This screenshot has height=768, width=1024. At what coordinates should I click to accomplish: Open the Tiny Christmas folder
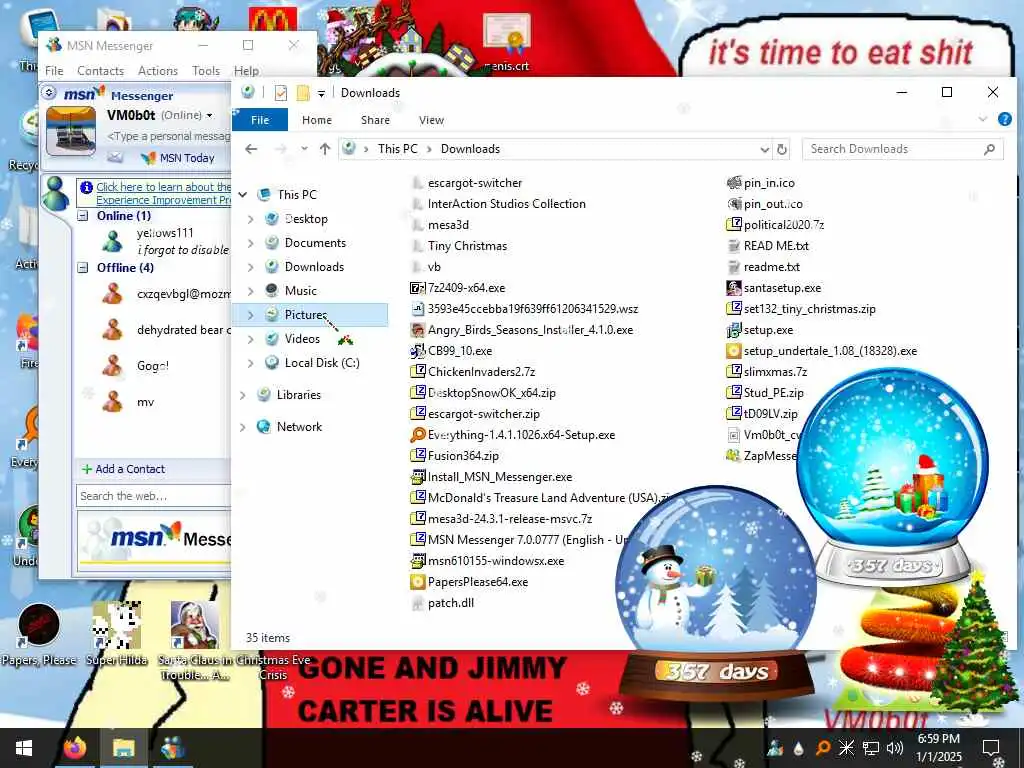(x=460, y=246)
